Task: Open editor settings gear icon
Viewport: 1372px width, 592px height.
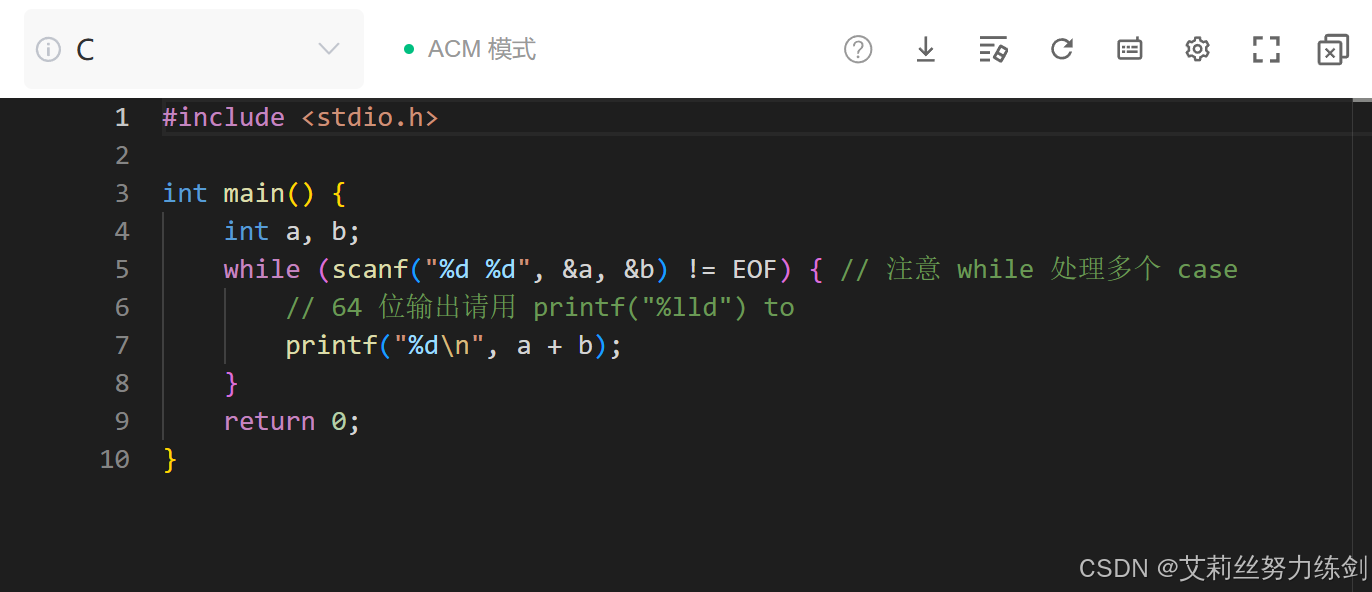Action: (1197, 49)
